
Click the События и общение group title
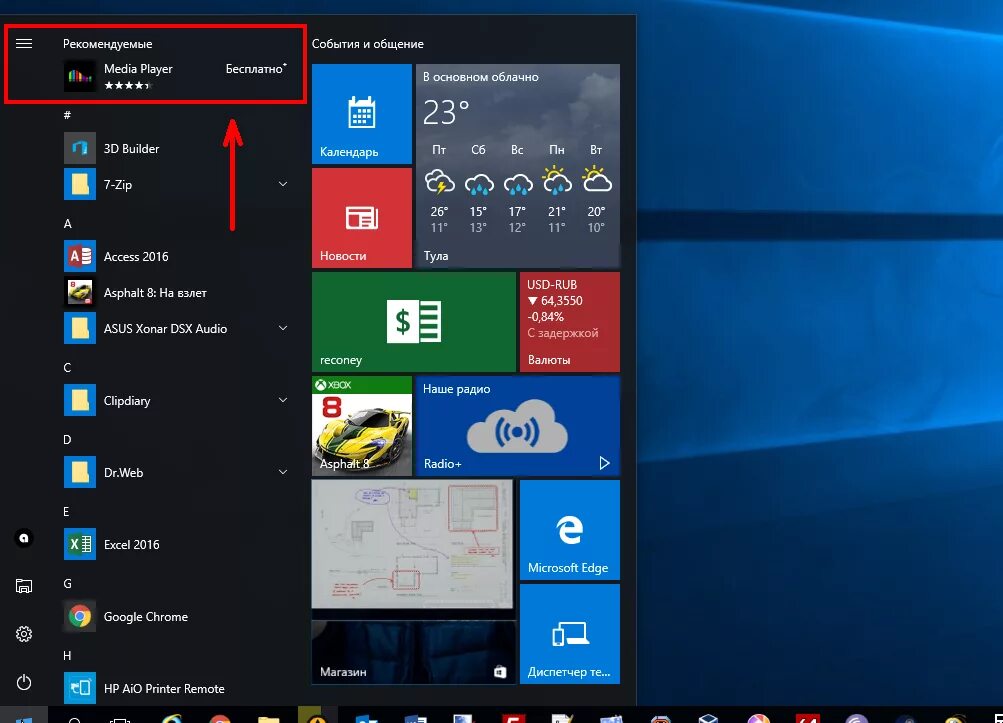368,44
